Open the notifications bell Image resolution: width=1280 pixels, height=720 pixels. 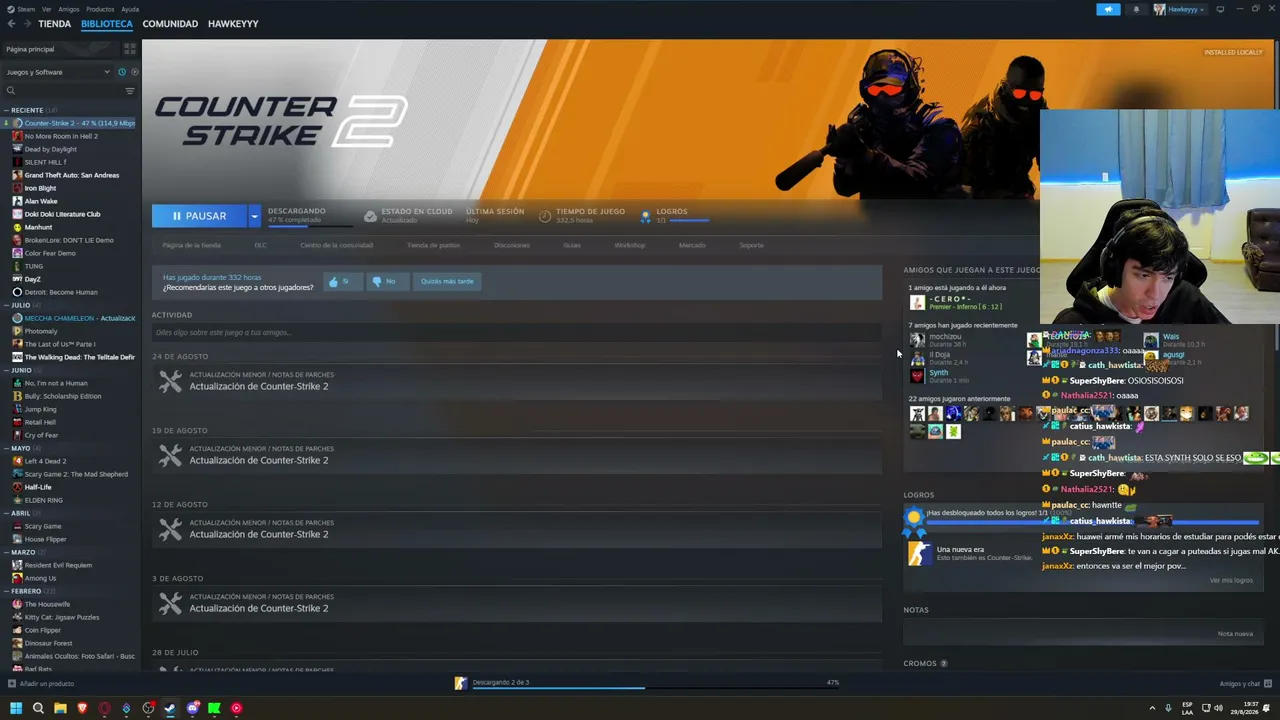point(1136,9)
